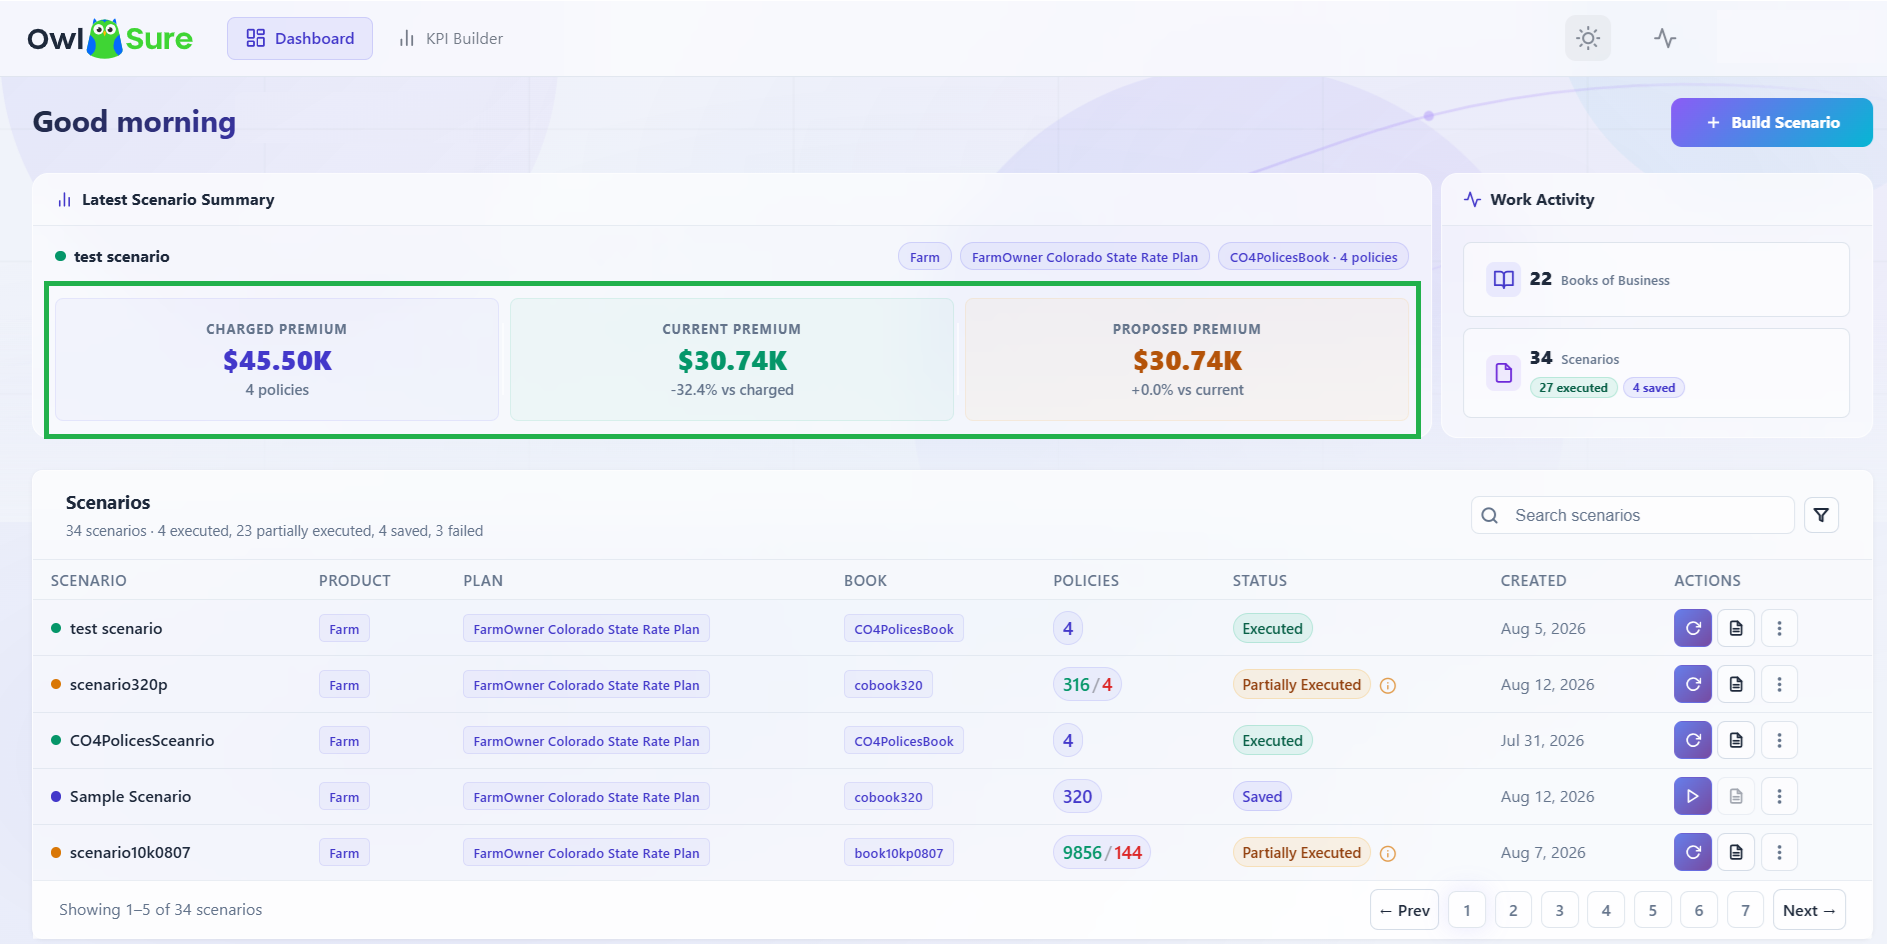The width and height of the screenshot is (1887, 944).
Task: Click the book10kp0807 book tag
Action: 898,853
